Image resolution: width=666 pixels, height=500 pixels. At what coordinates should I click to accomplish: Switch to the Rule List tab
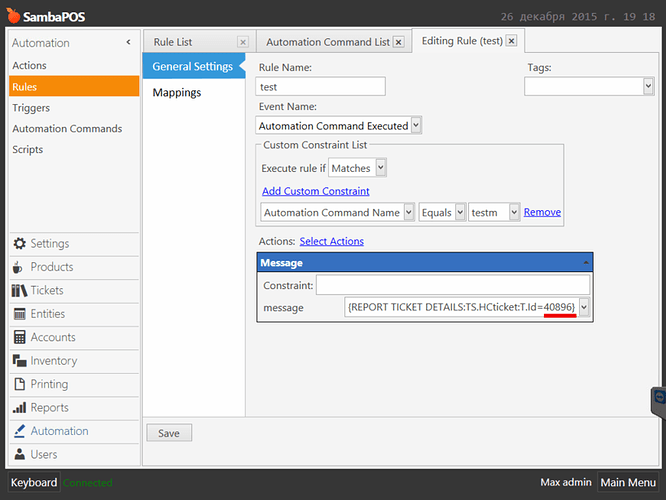point(173,42)
